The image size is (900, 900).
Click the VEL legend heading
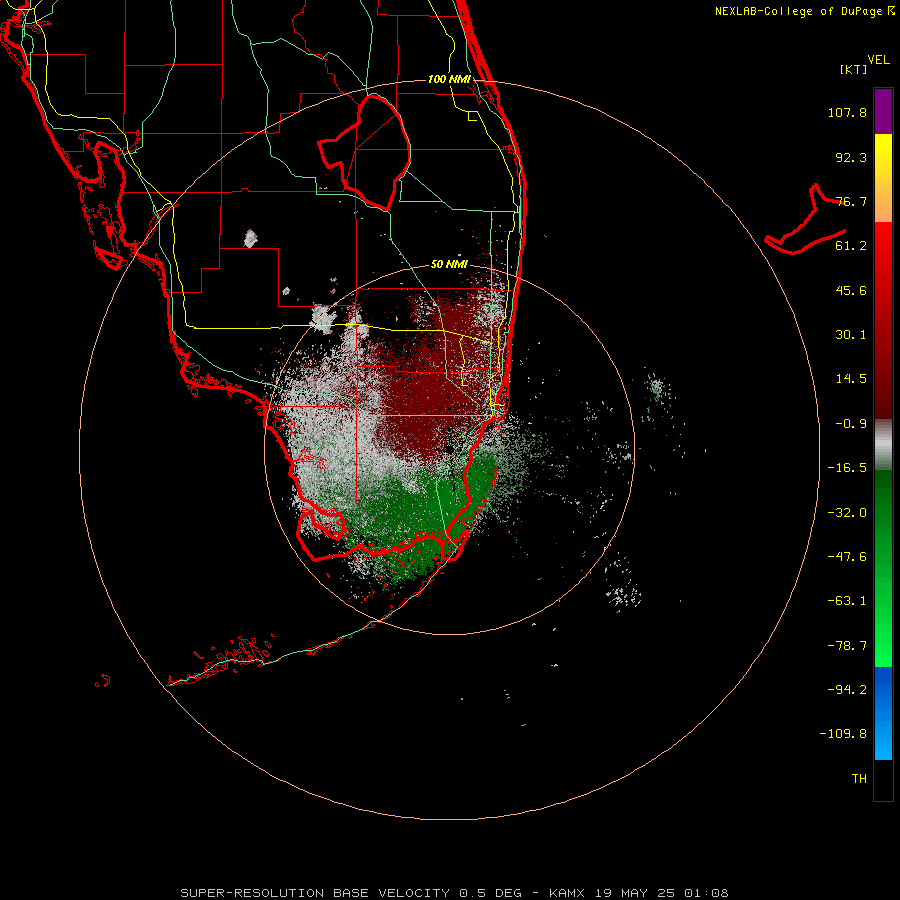(x=878, y=60)
